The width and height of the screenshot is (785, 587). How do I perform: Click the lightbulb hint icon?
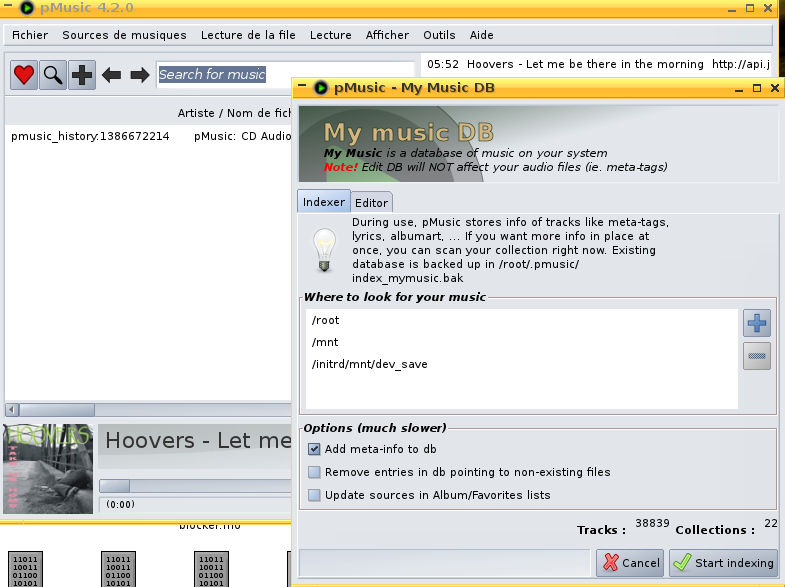324,250
